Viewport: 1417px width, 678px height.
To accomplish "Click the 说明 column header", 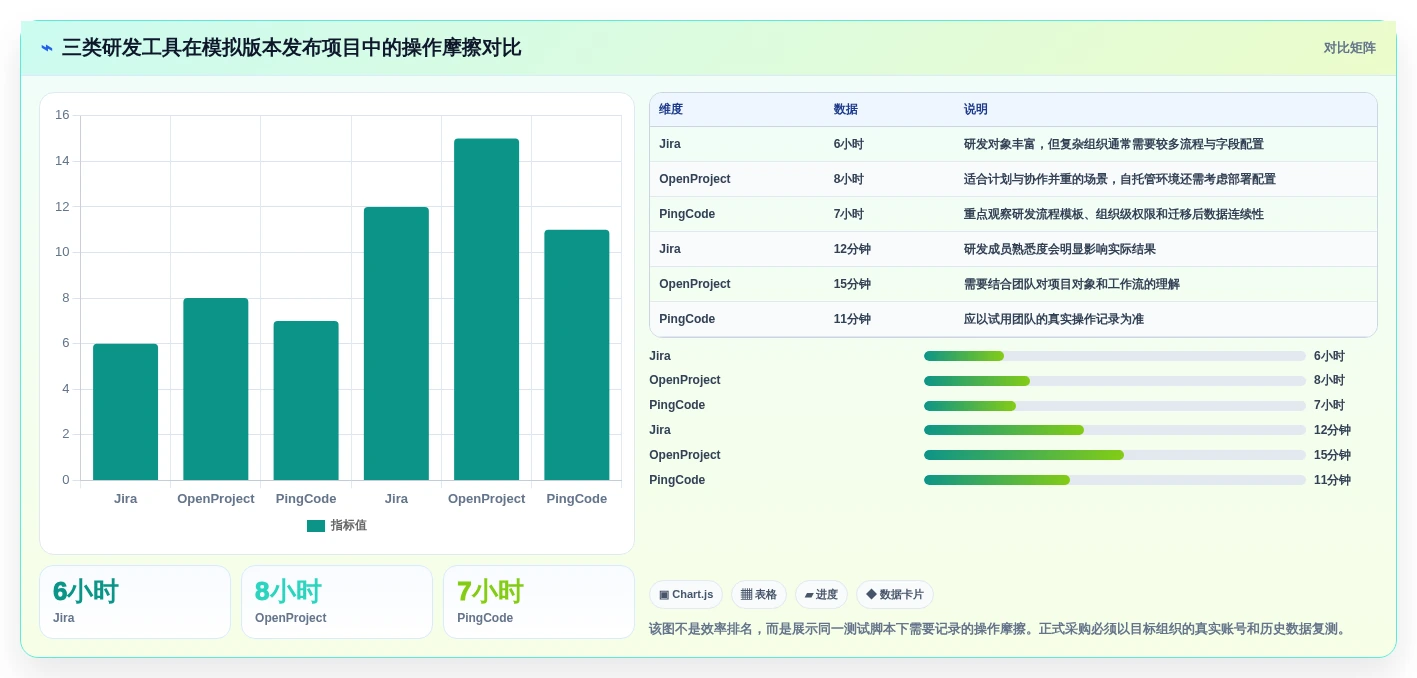I will pos(975,110).
